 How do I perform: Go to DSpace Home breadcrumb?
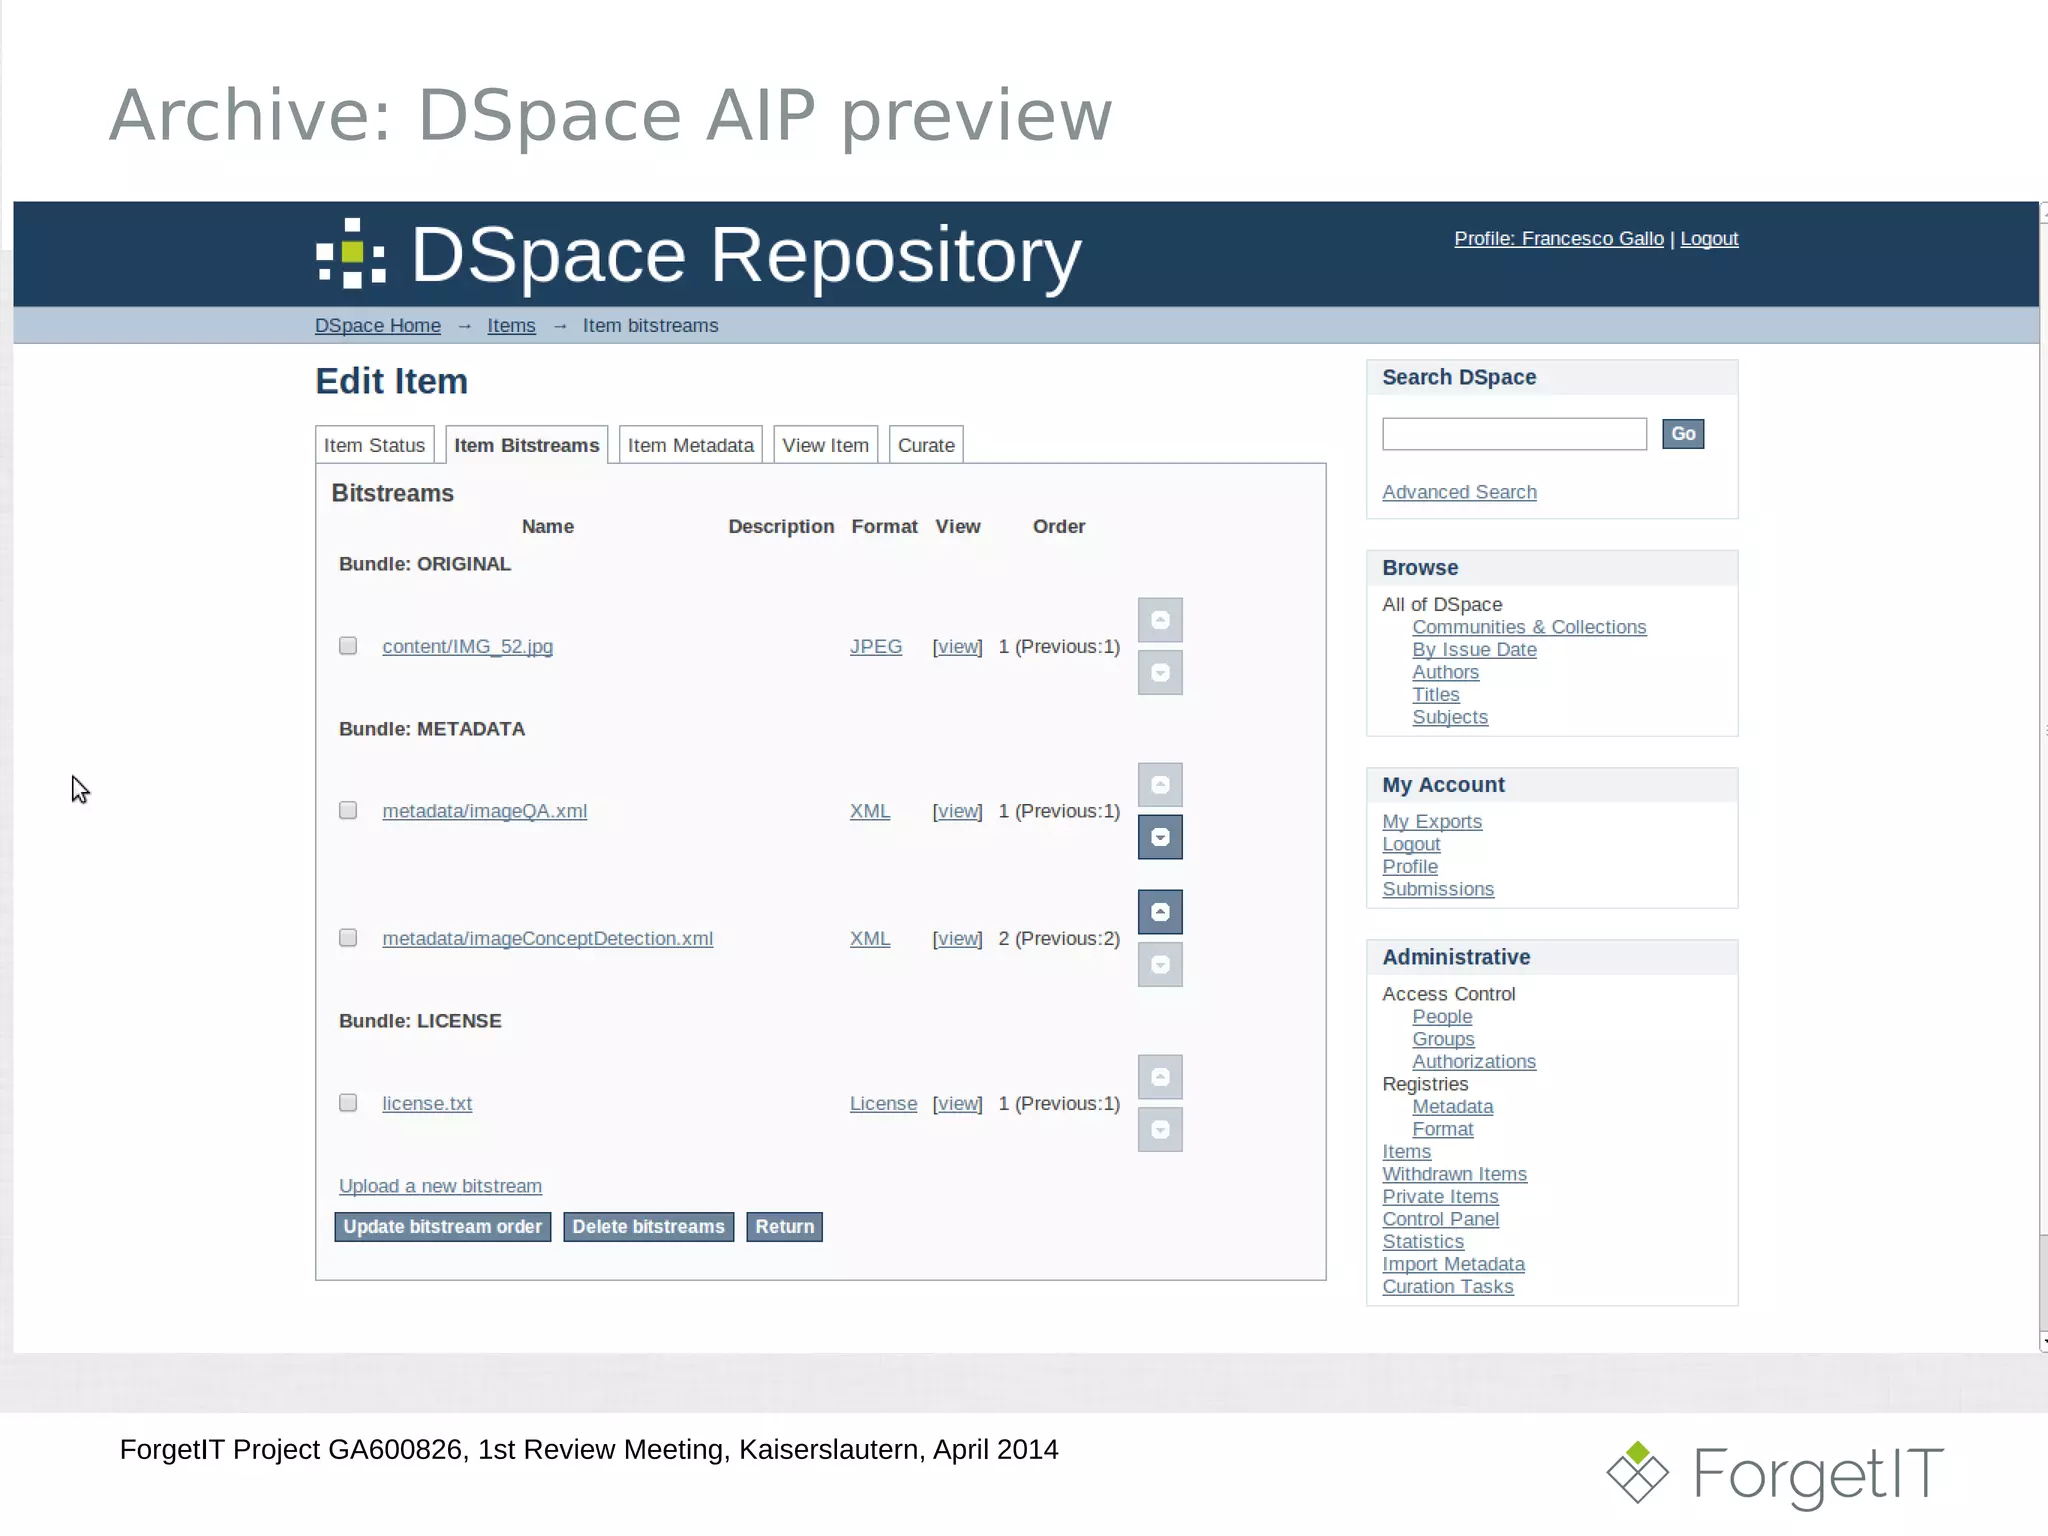coord(378,326)
